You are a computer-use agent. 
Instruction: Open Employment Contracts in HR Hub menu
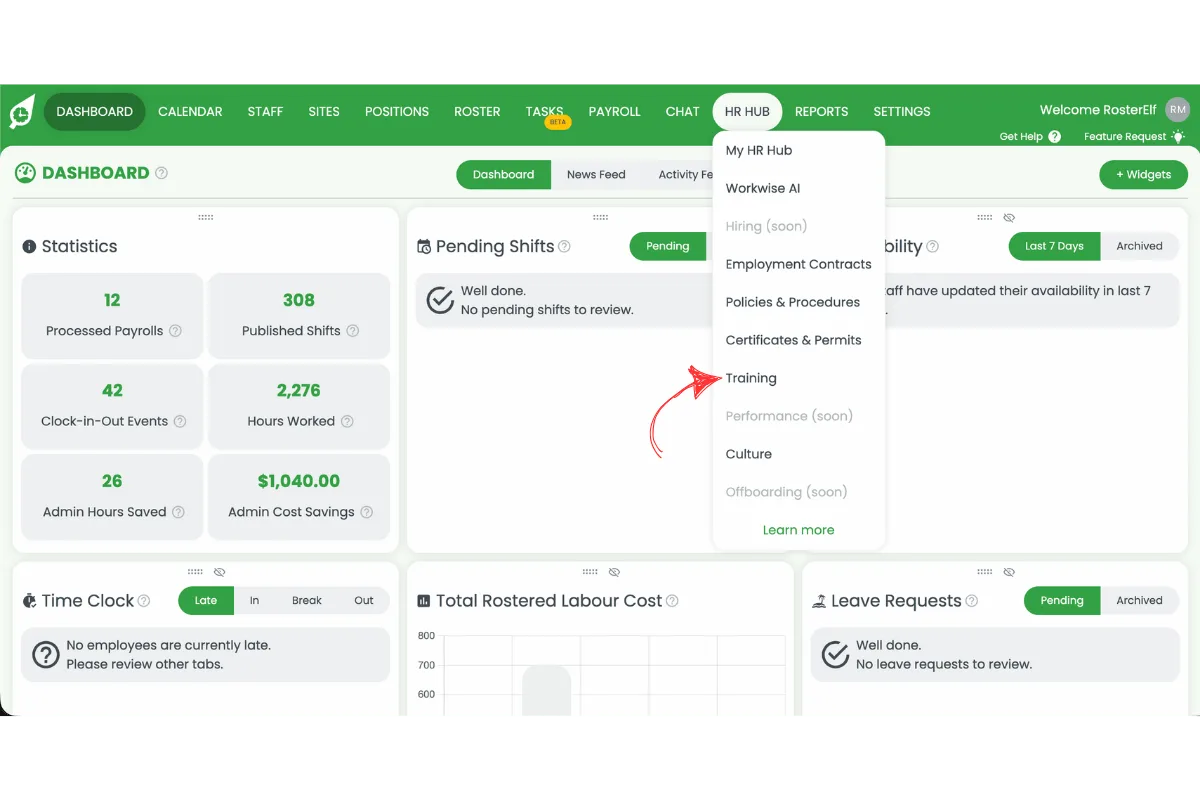[x=798, y=264]
